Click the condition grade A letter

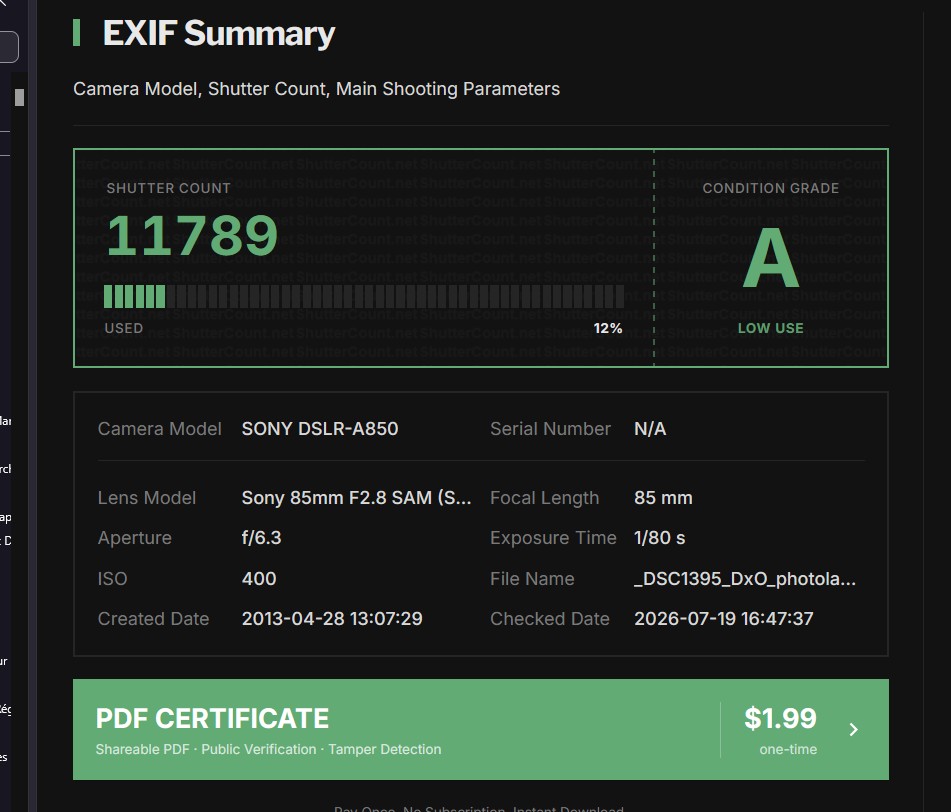pyautogui.click(x=771, y=258)
